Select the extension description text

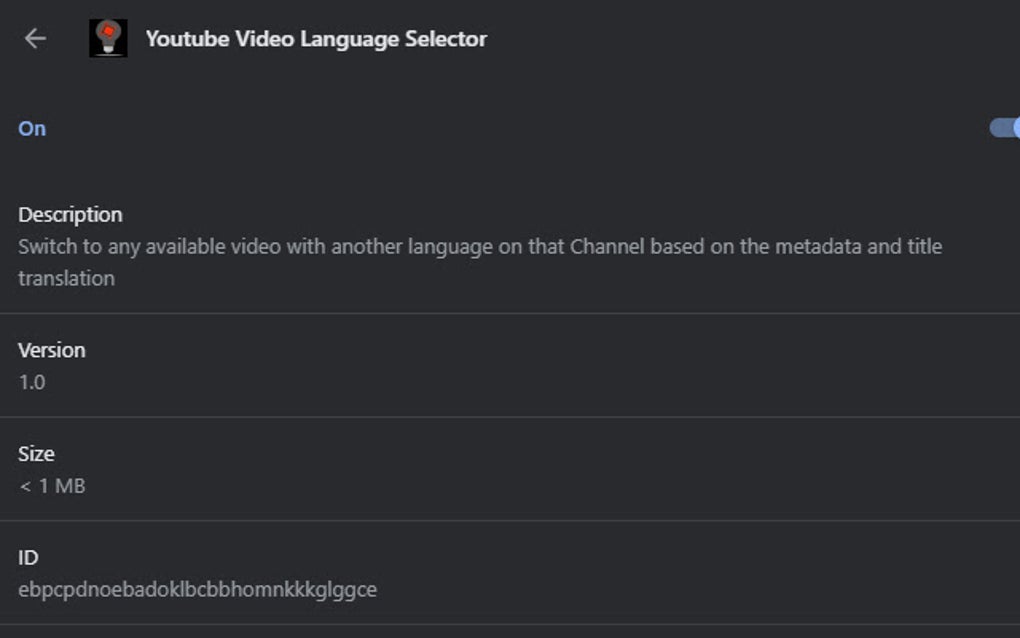pyautogui.click(x=478, y=246)
